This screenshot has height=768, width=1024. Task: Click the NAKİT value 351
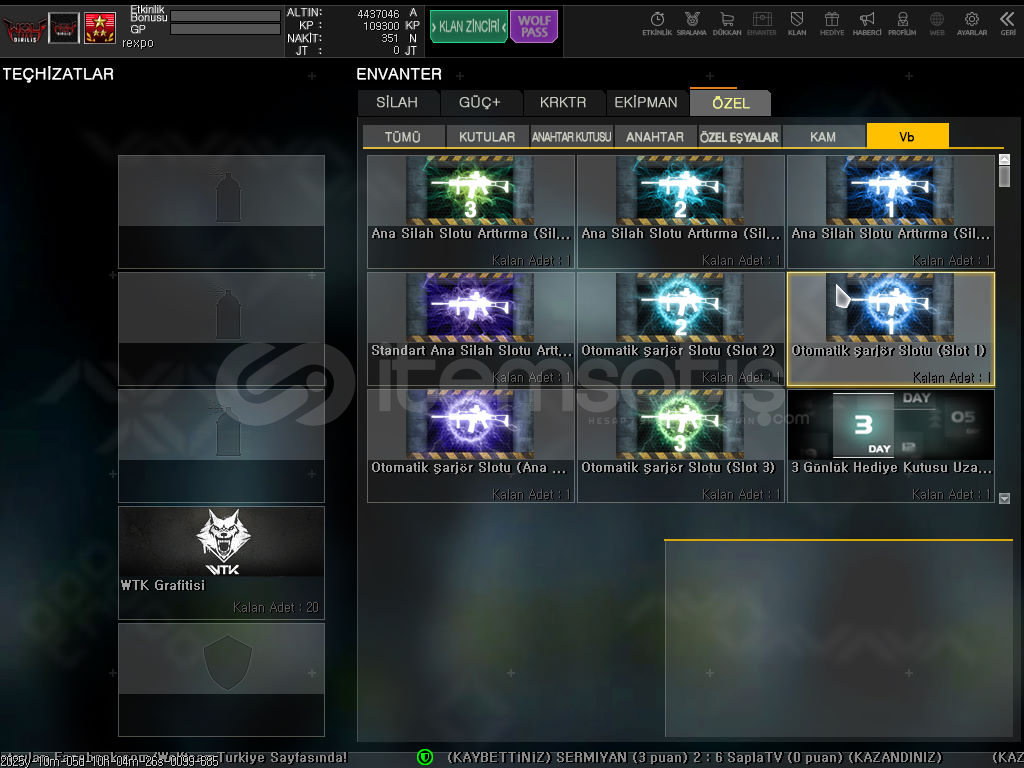coord(390,39)
